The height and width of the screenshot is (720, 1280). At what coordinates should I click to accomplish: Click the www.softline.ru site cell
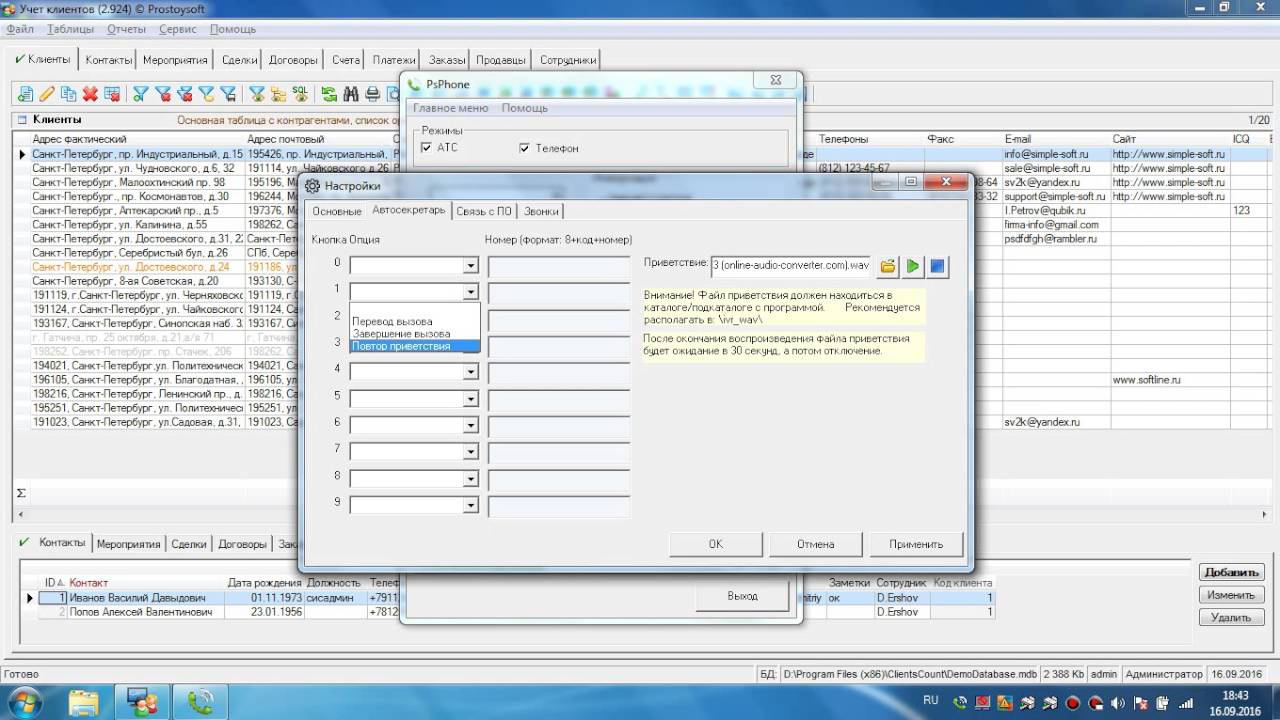point(1169,380)
